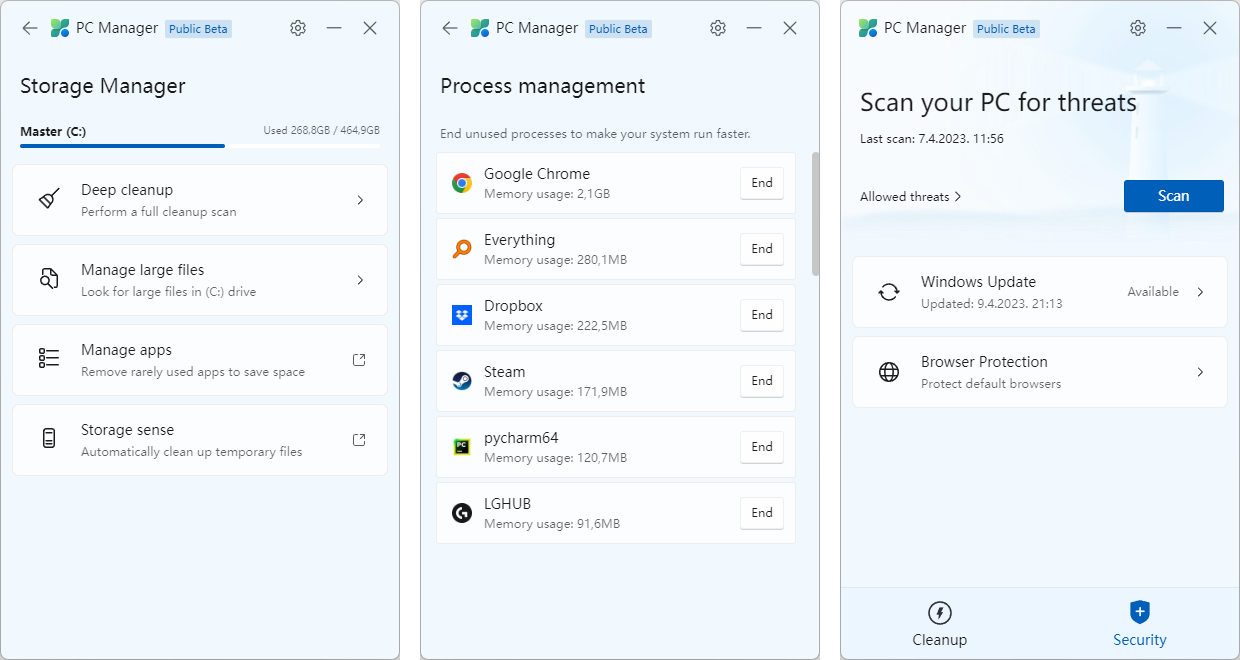Click the 'Manage large files' title text
The width and height of the screenshot is (1240, 660).
(x=142, y=270)
